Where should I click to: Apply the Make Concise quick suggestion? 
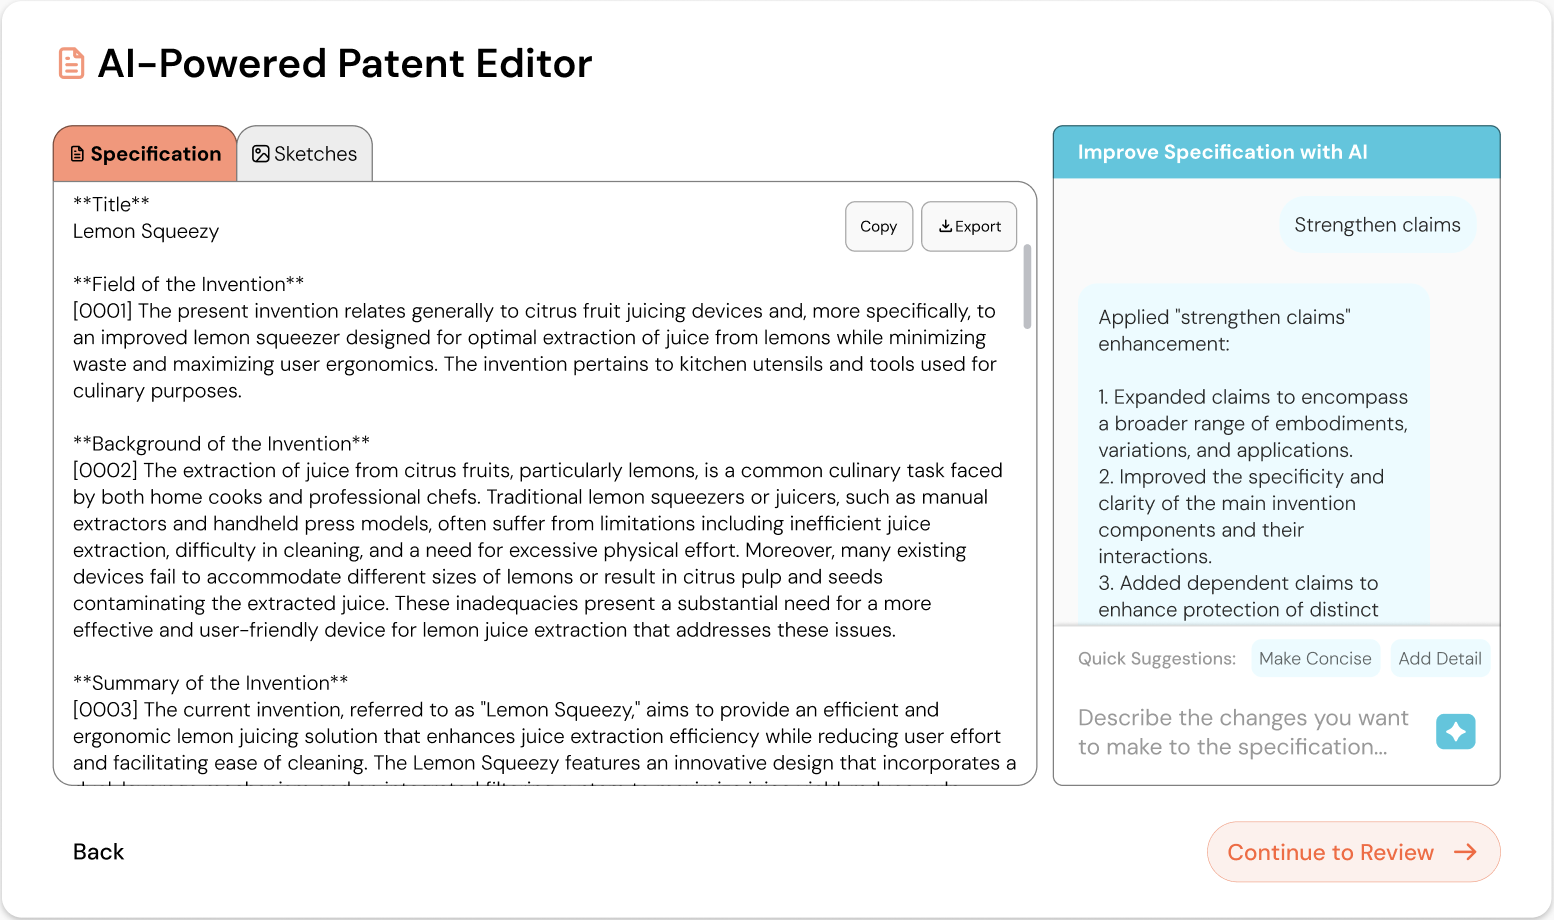(1315, 658)
